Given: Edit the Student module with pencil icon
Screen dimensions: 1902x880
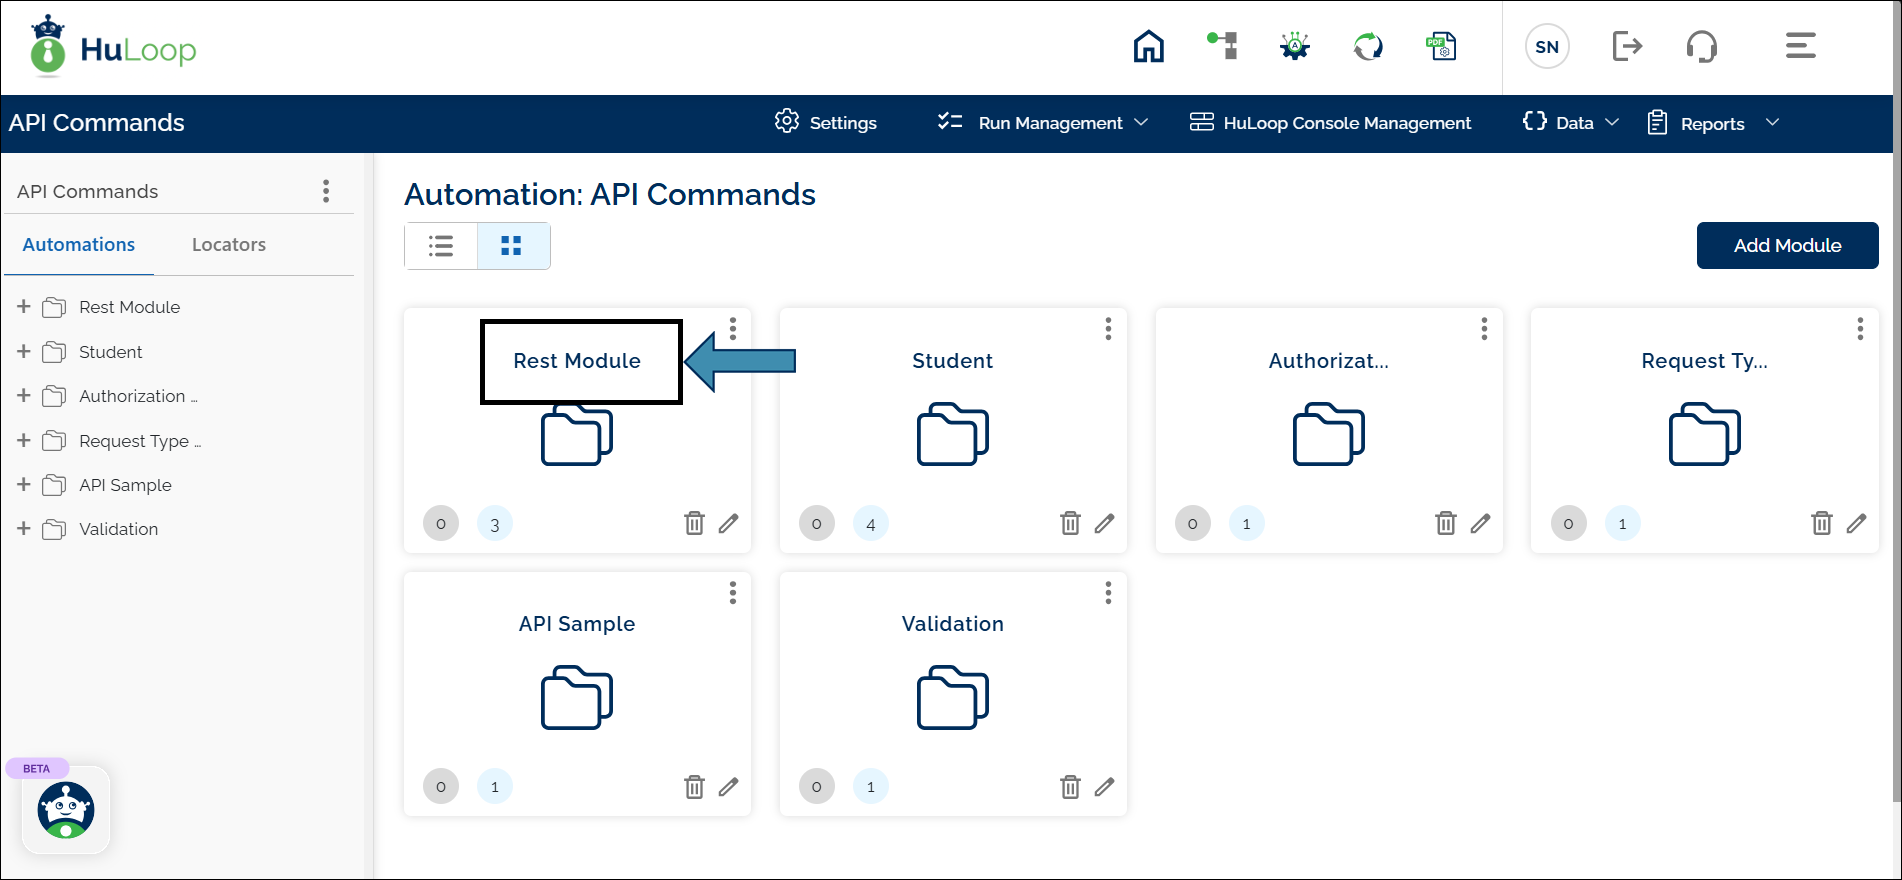Looking at the screenshot, I should pyautogui.click(x=1104, y=523).
